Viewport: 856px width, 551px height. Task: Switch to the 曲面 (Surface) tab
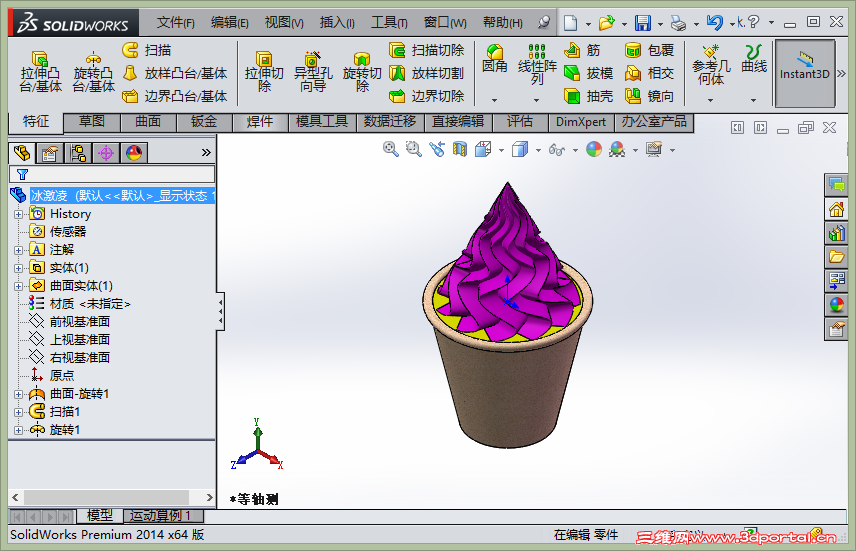tap(148, 122)
